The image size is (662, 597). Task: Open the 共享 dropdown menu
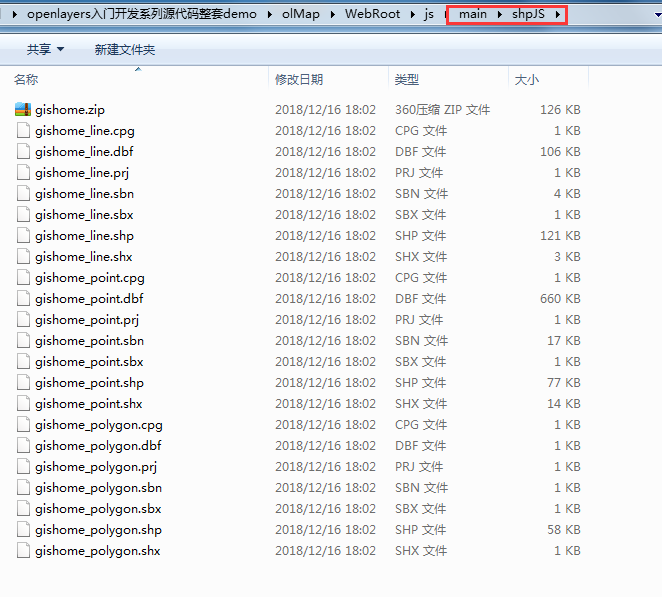point(45,49)
